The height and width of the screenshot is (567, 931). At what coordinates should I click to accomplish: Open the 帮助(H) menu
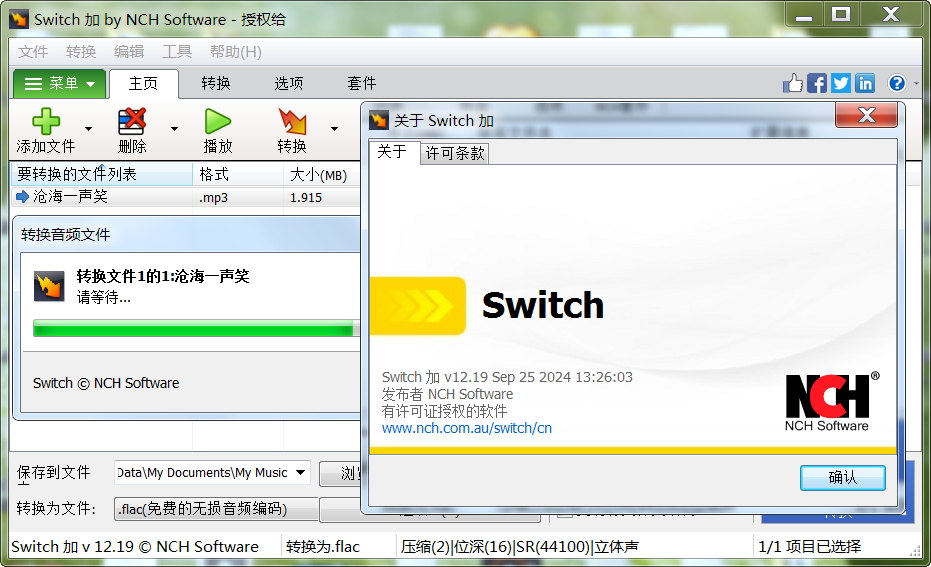(x=236, y=52)
